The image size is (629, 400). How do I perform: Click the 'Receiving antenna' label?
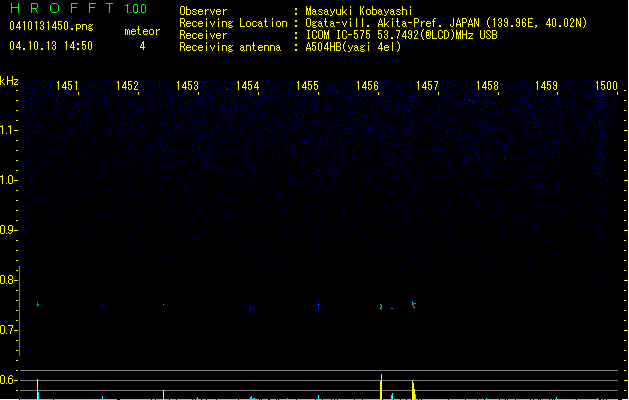pos(230,47)
